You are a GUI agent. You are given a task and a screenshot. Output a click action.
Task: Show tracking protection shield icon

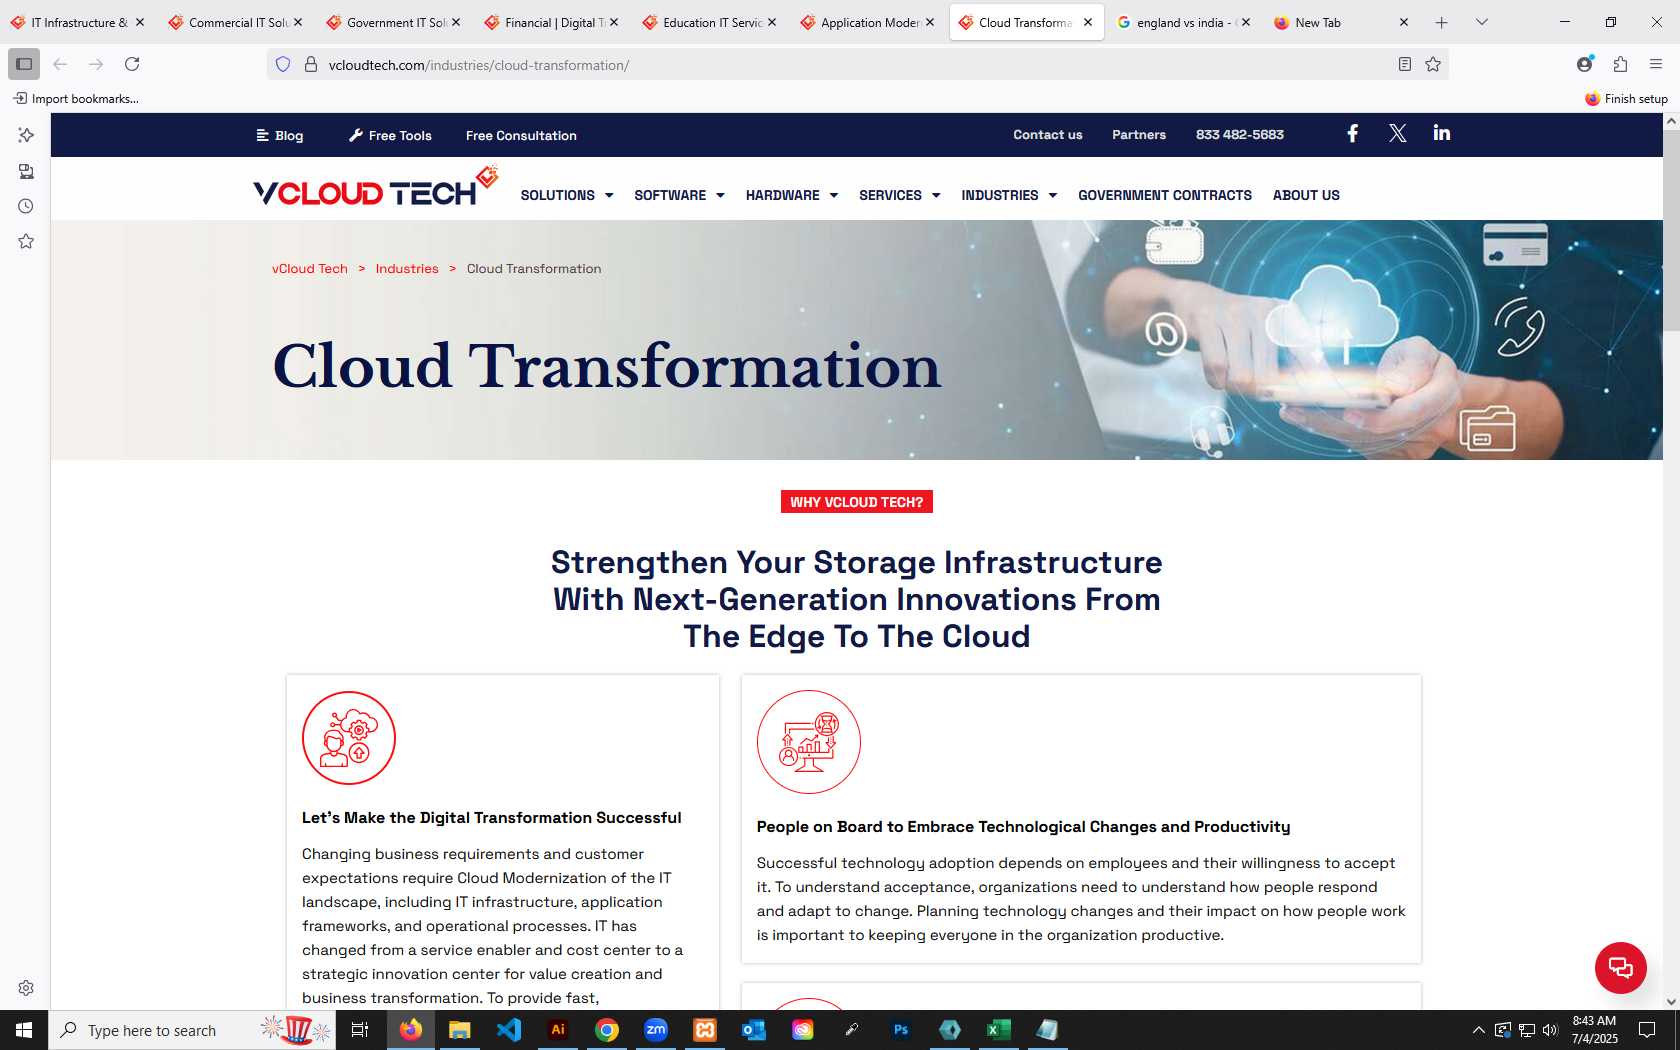pos(283,64)
